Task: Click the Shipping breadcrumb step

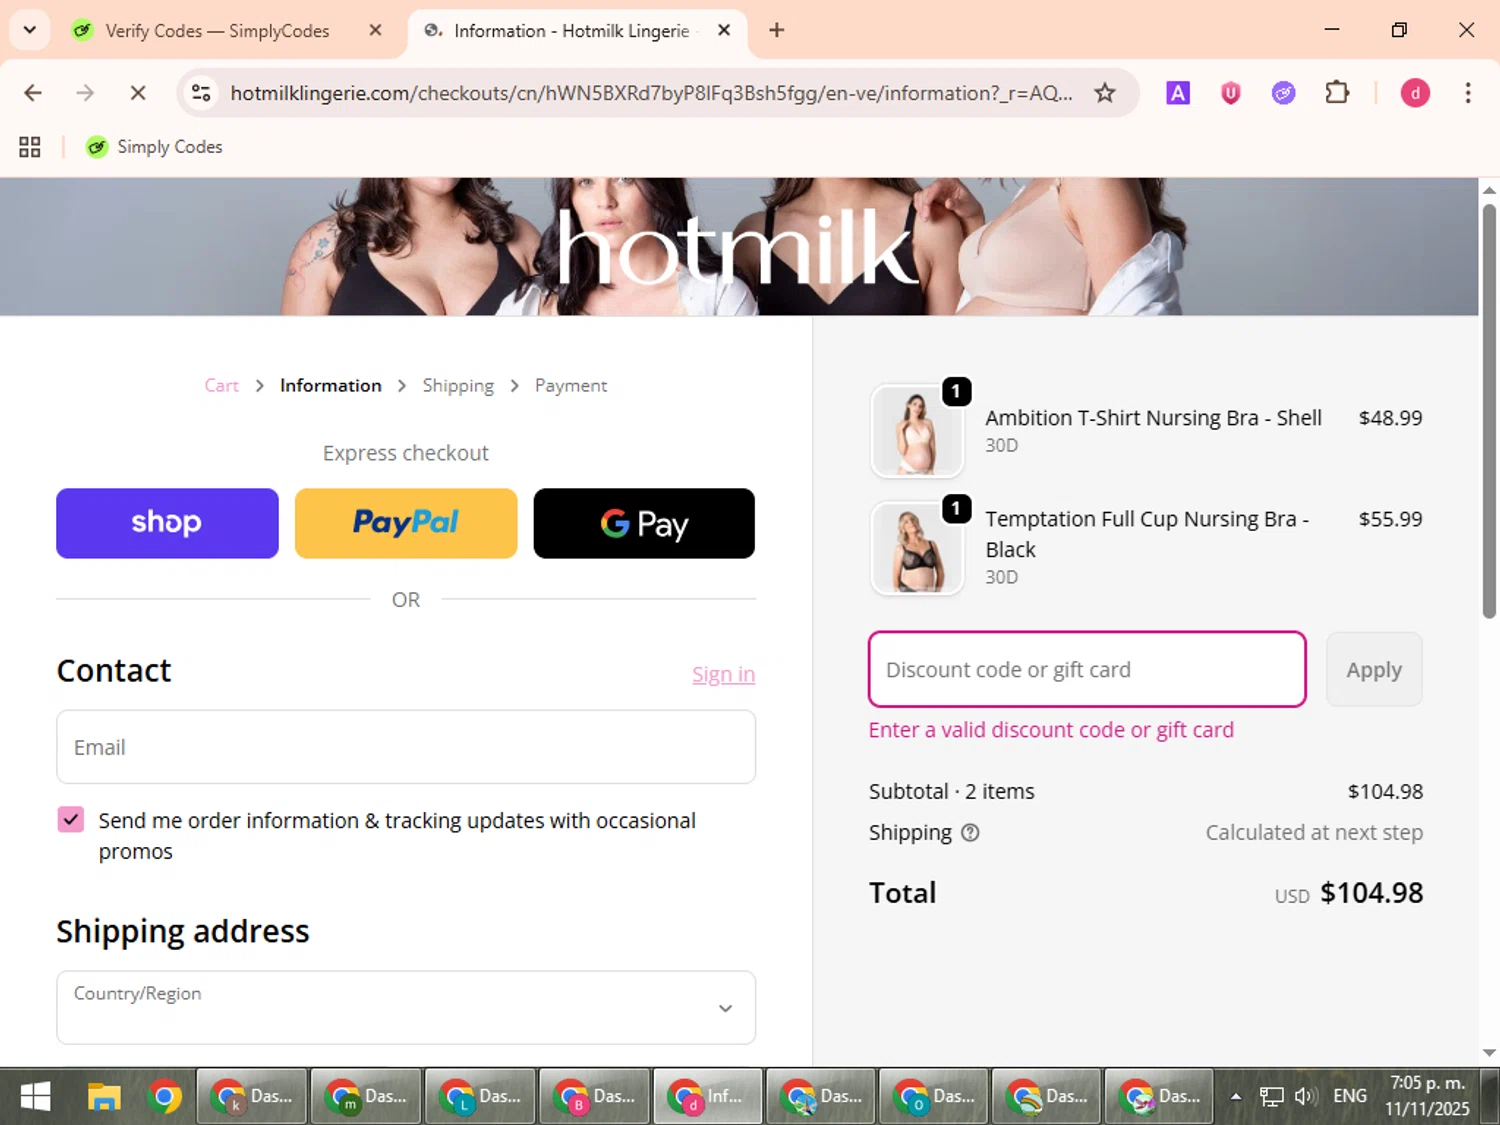Action: pyautogui.click(x=458, y=385)
